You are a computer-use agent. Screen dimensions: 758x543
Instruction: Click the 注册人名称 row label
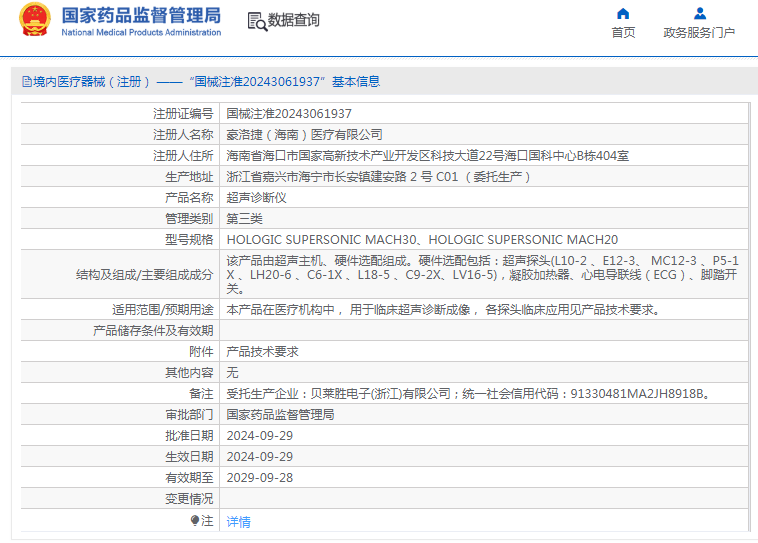point(183,134)
